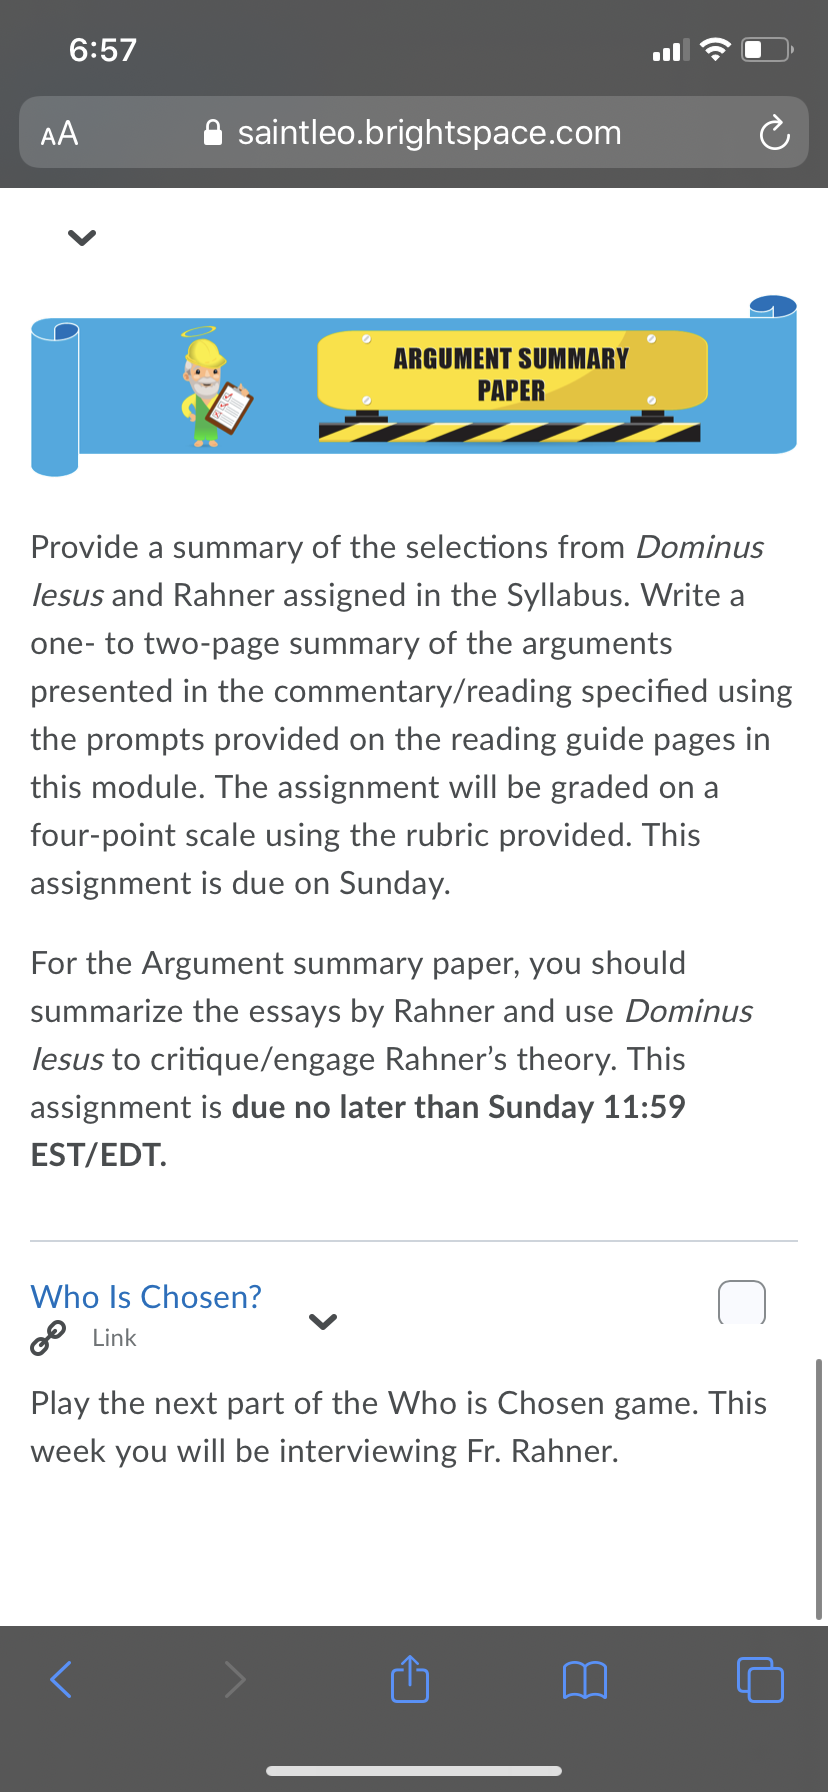Click the chain link icon under Who Is Chosen
The width and height of the screenshot is (828, 1792).
[48, 1337]
